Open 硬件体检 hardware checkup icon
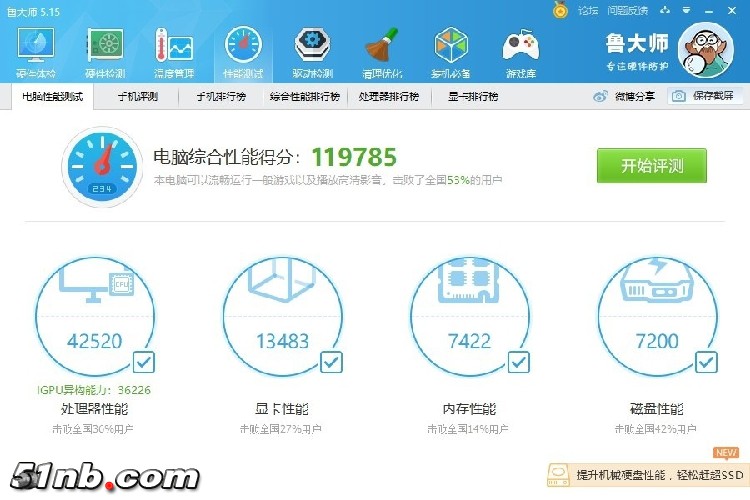The image size is (750, 500). (x=37, y=51)
